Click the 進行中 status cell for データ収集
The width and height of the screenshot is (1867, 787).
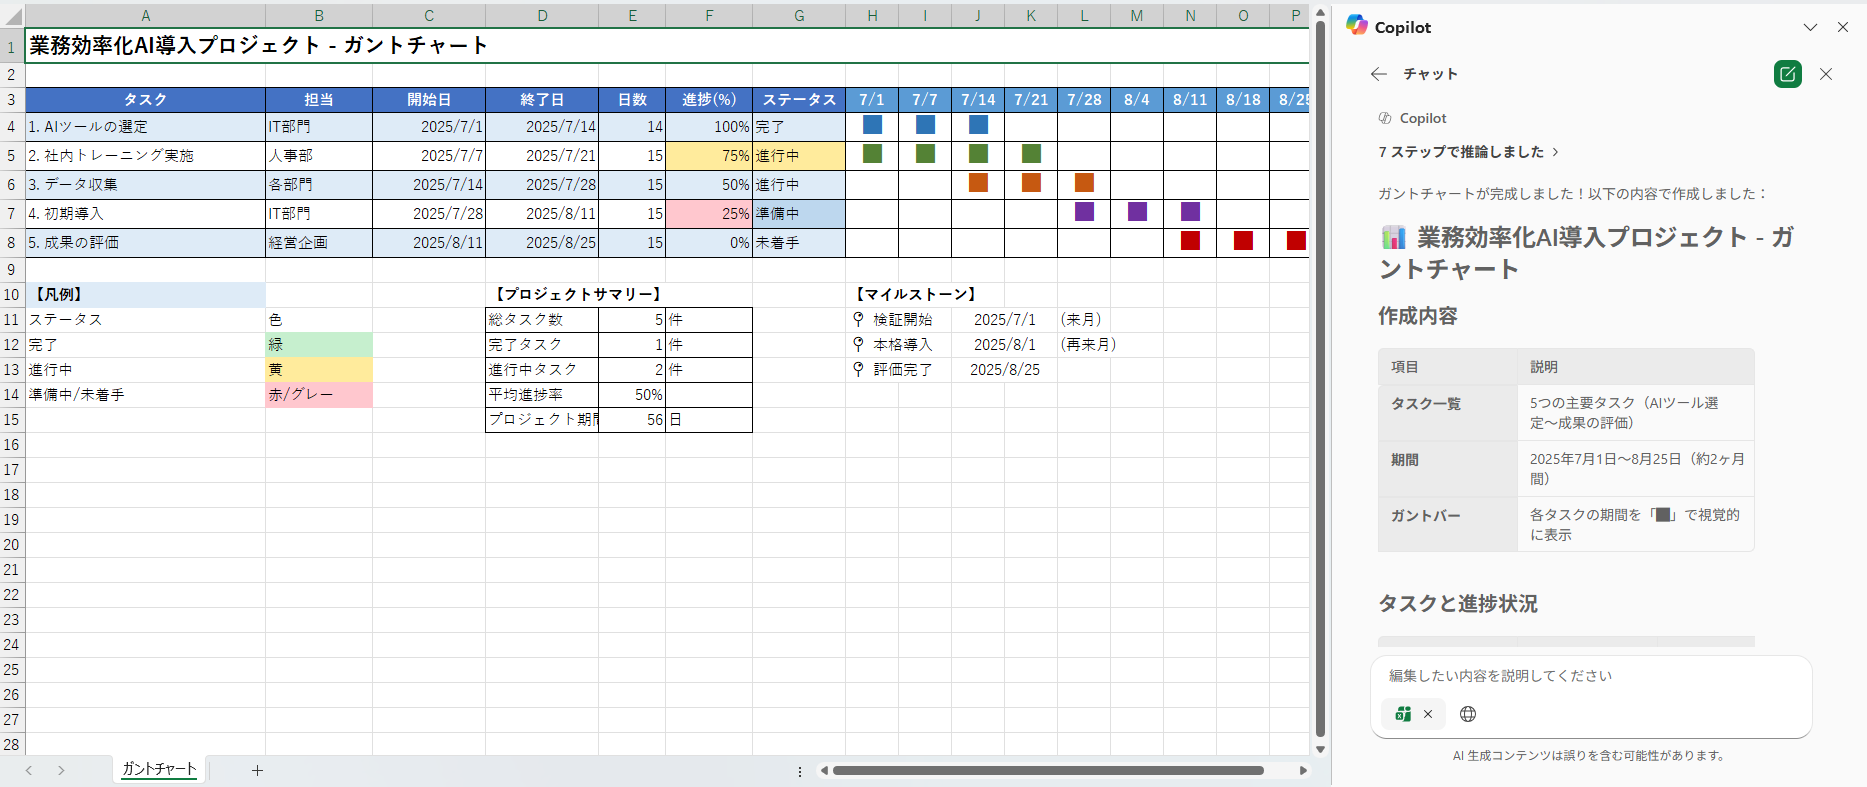[798, 185]
